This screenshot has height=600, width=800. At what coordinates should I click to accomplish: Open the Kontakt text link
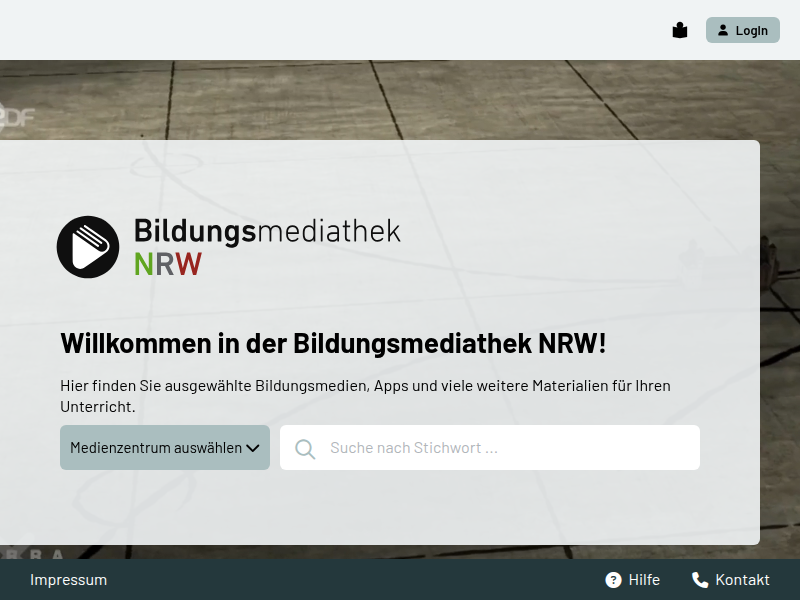pos(742,580)
